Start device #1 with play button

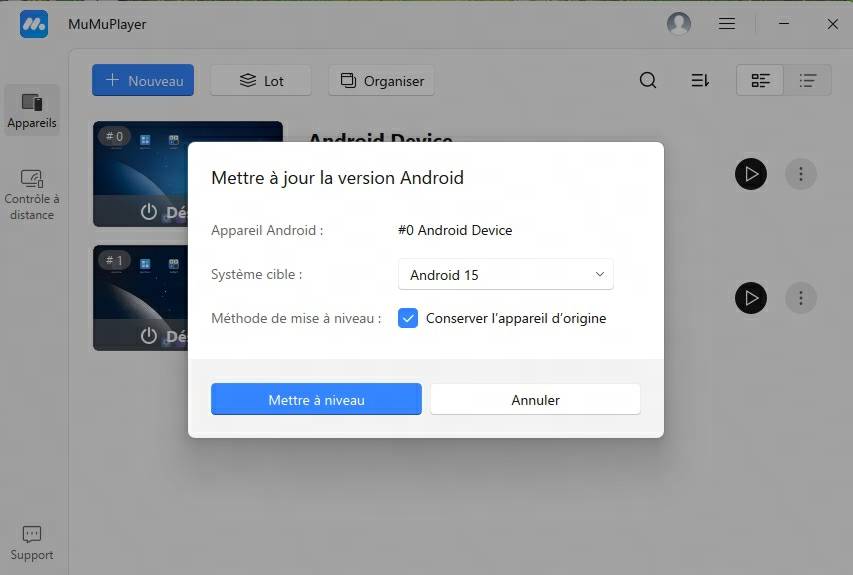click(x=751, y=298)
